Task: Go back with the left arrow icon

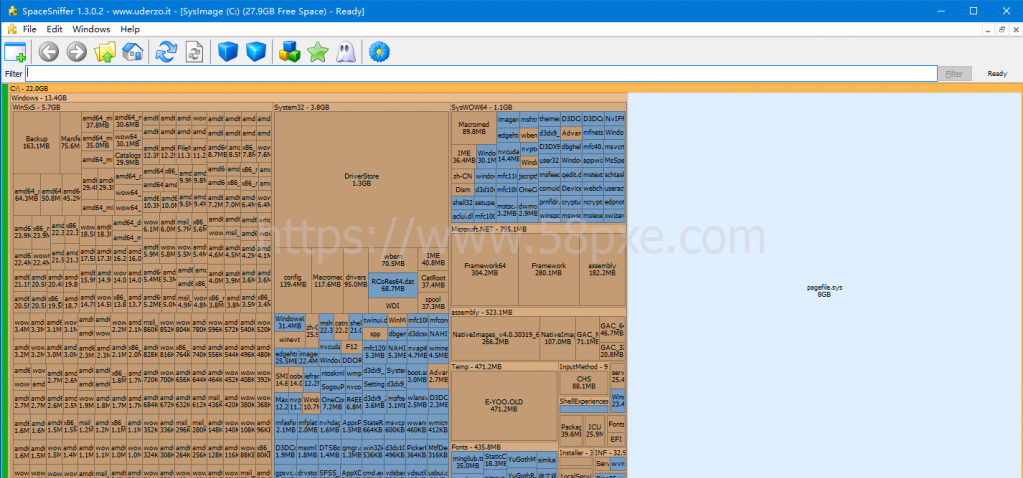Action: pos(49,52)
